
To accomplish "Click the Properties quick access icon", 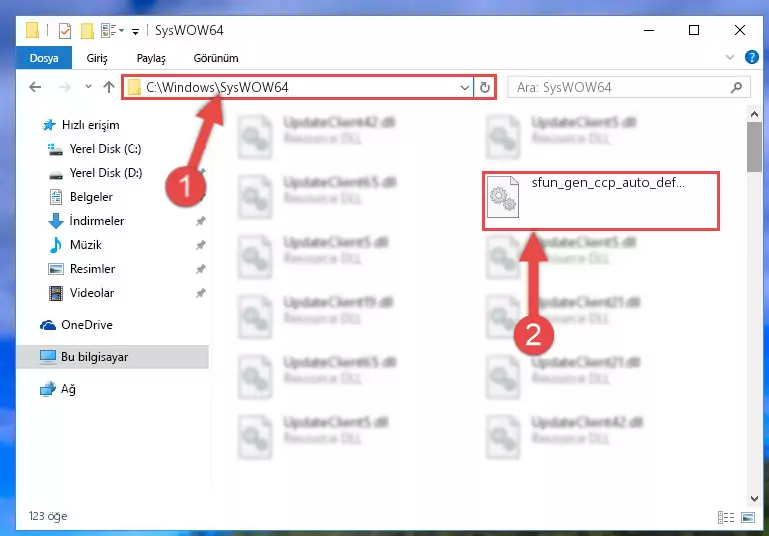I will [65, 31].
